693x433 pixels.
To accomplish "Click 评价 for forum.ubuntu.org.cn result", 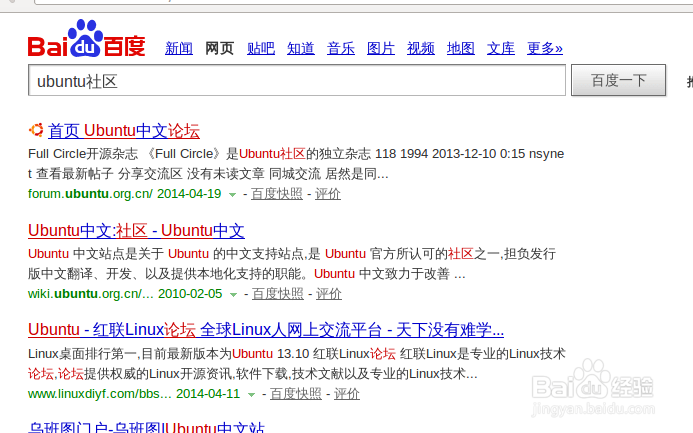I will [x=327, y=194].
